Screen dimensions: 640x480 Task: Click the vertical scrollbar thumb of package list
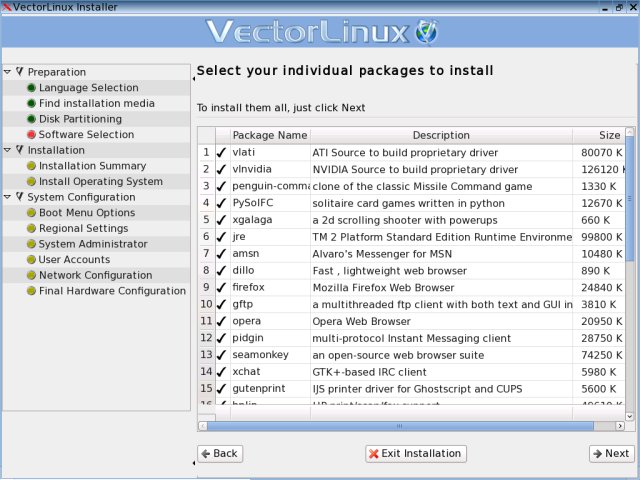[629, 199]
